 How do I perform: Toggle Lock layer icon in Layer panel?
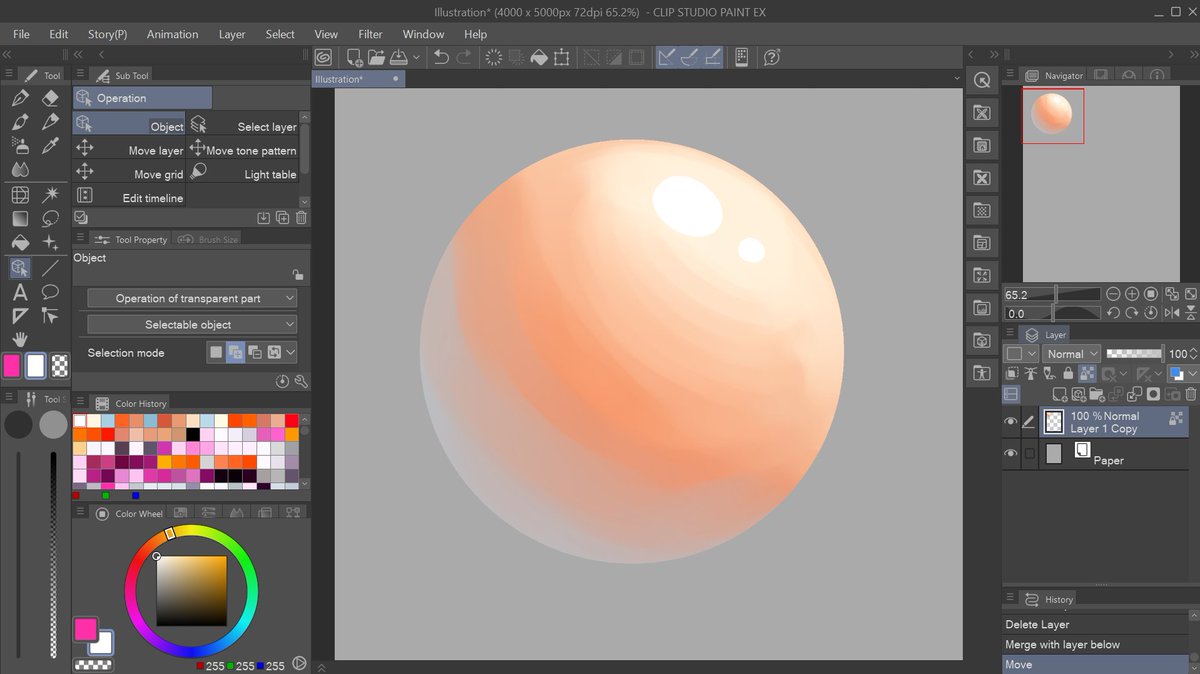(1068, 374)
